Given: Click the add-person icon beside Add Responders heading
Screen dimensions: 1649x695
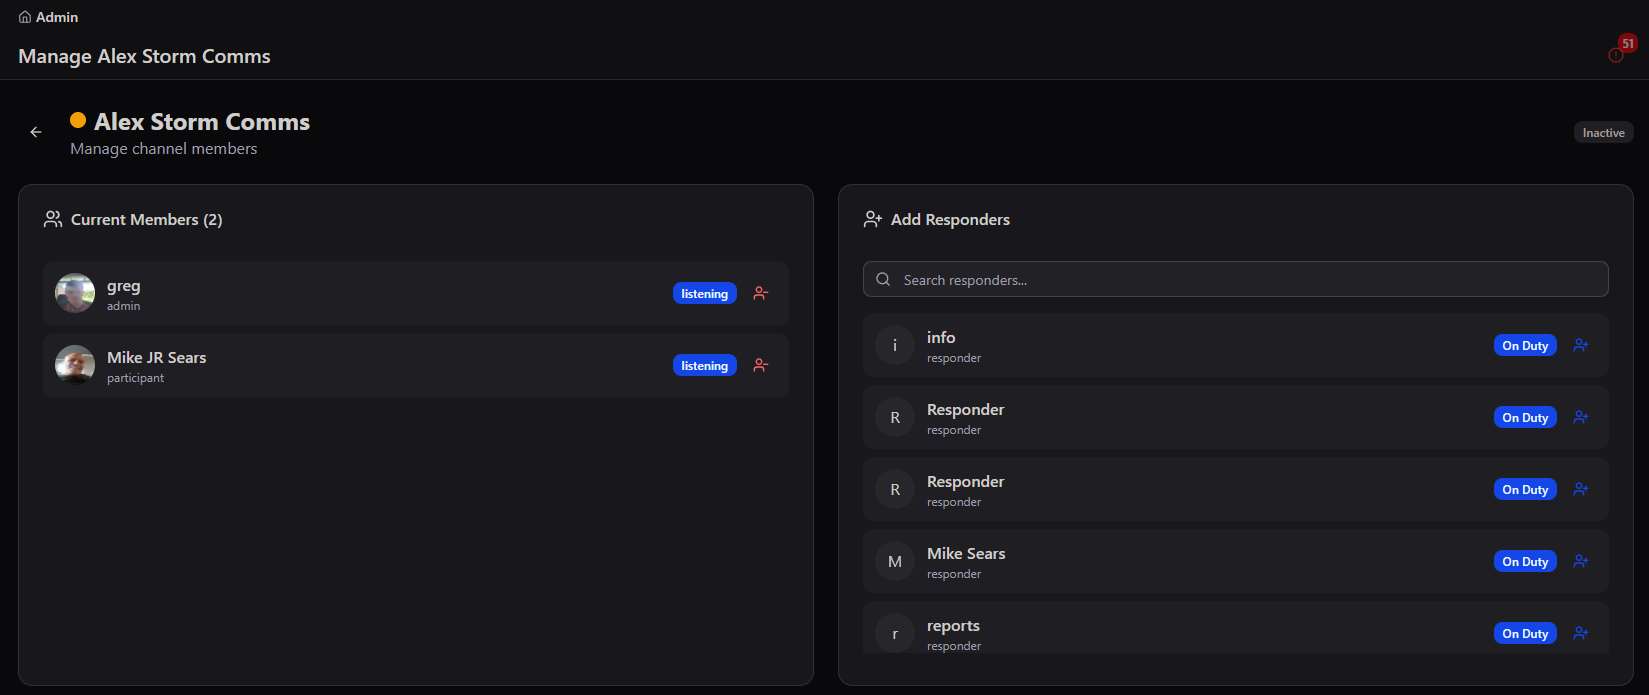Looking at the screenshot, I should click(873, 219).
